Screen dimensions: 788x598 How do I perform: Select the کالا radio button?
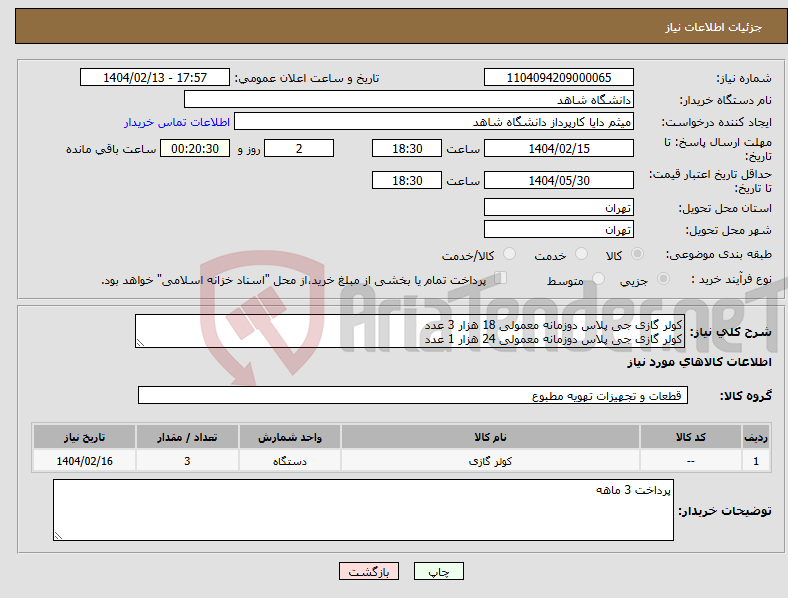(637, 254)
